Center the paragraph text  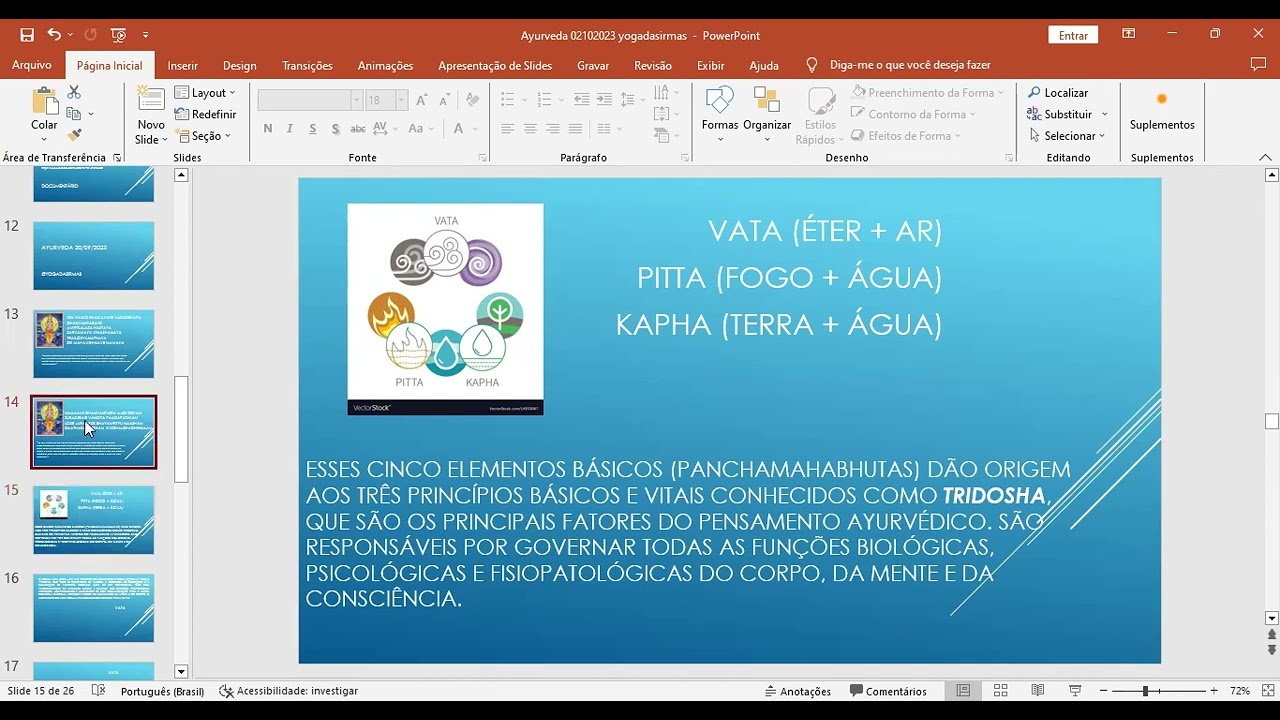pos(530,129)
